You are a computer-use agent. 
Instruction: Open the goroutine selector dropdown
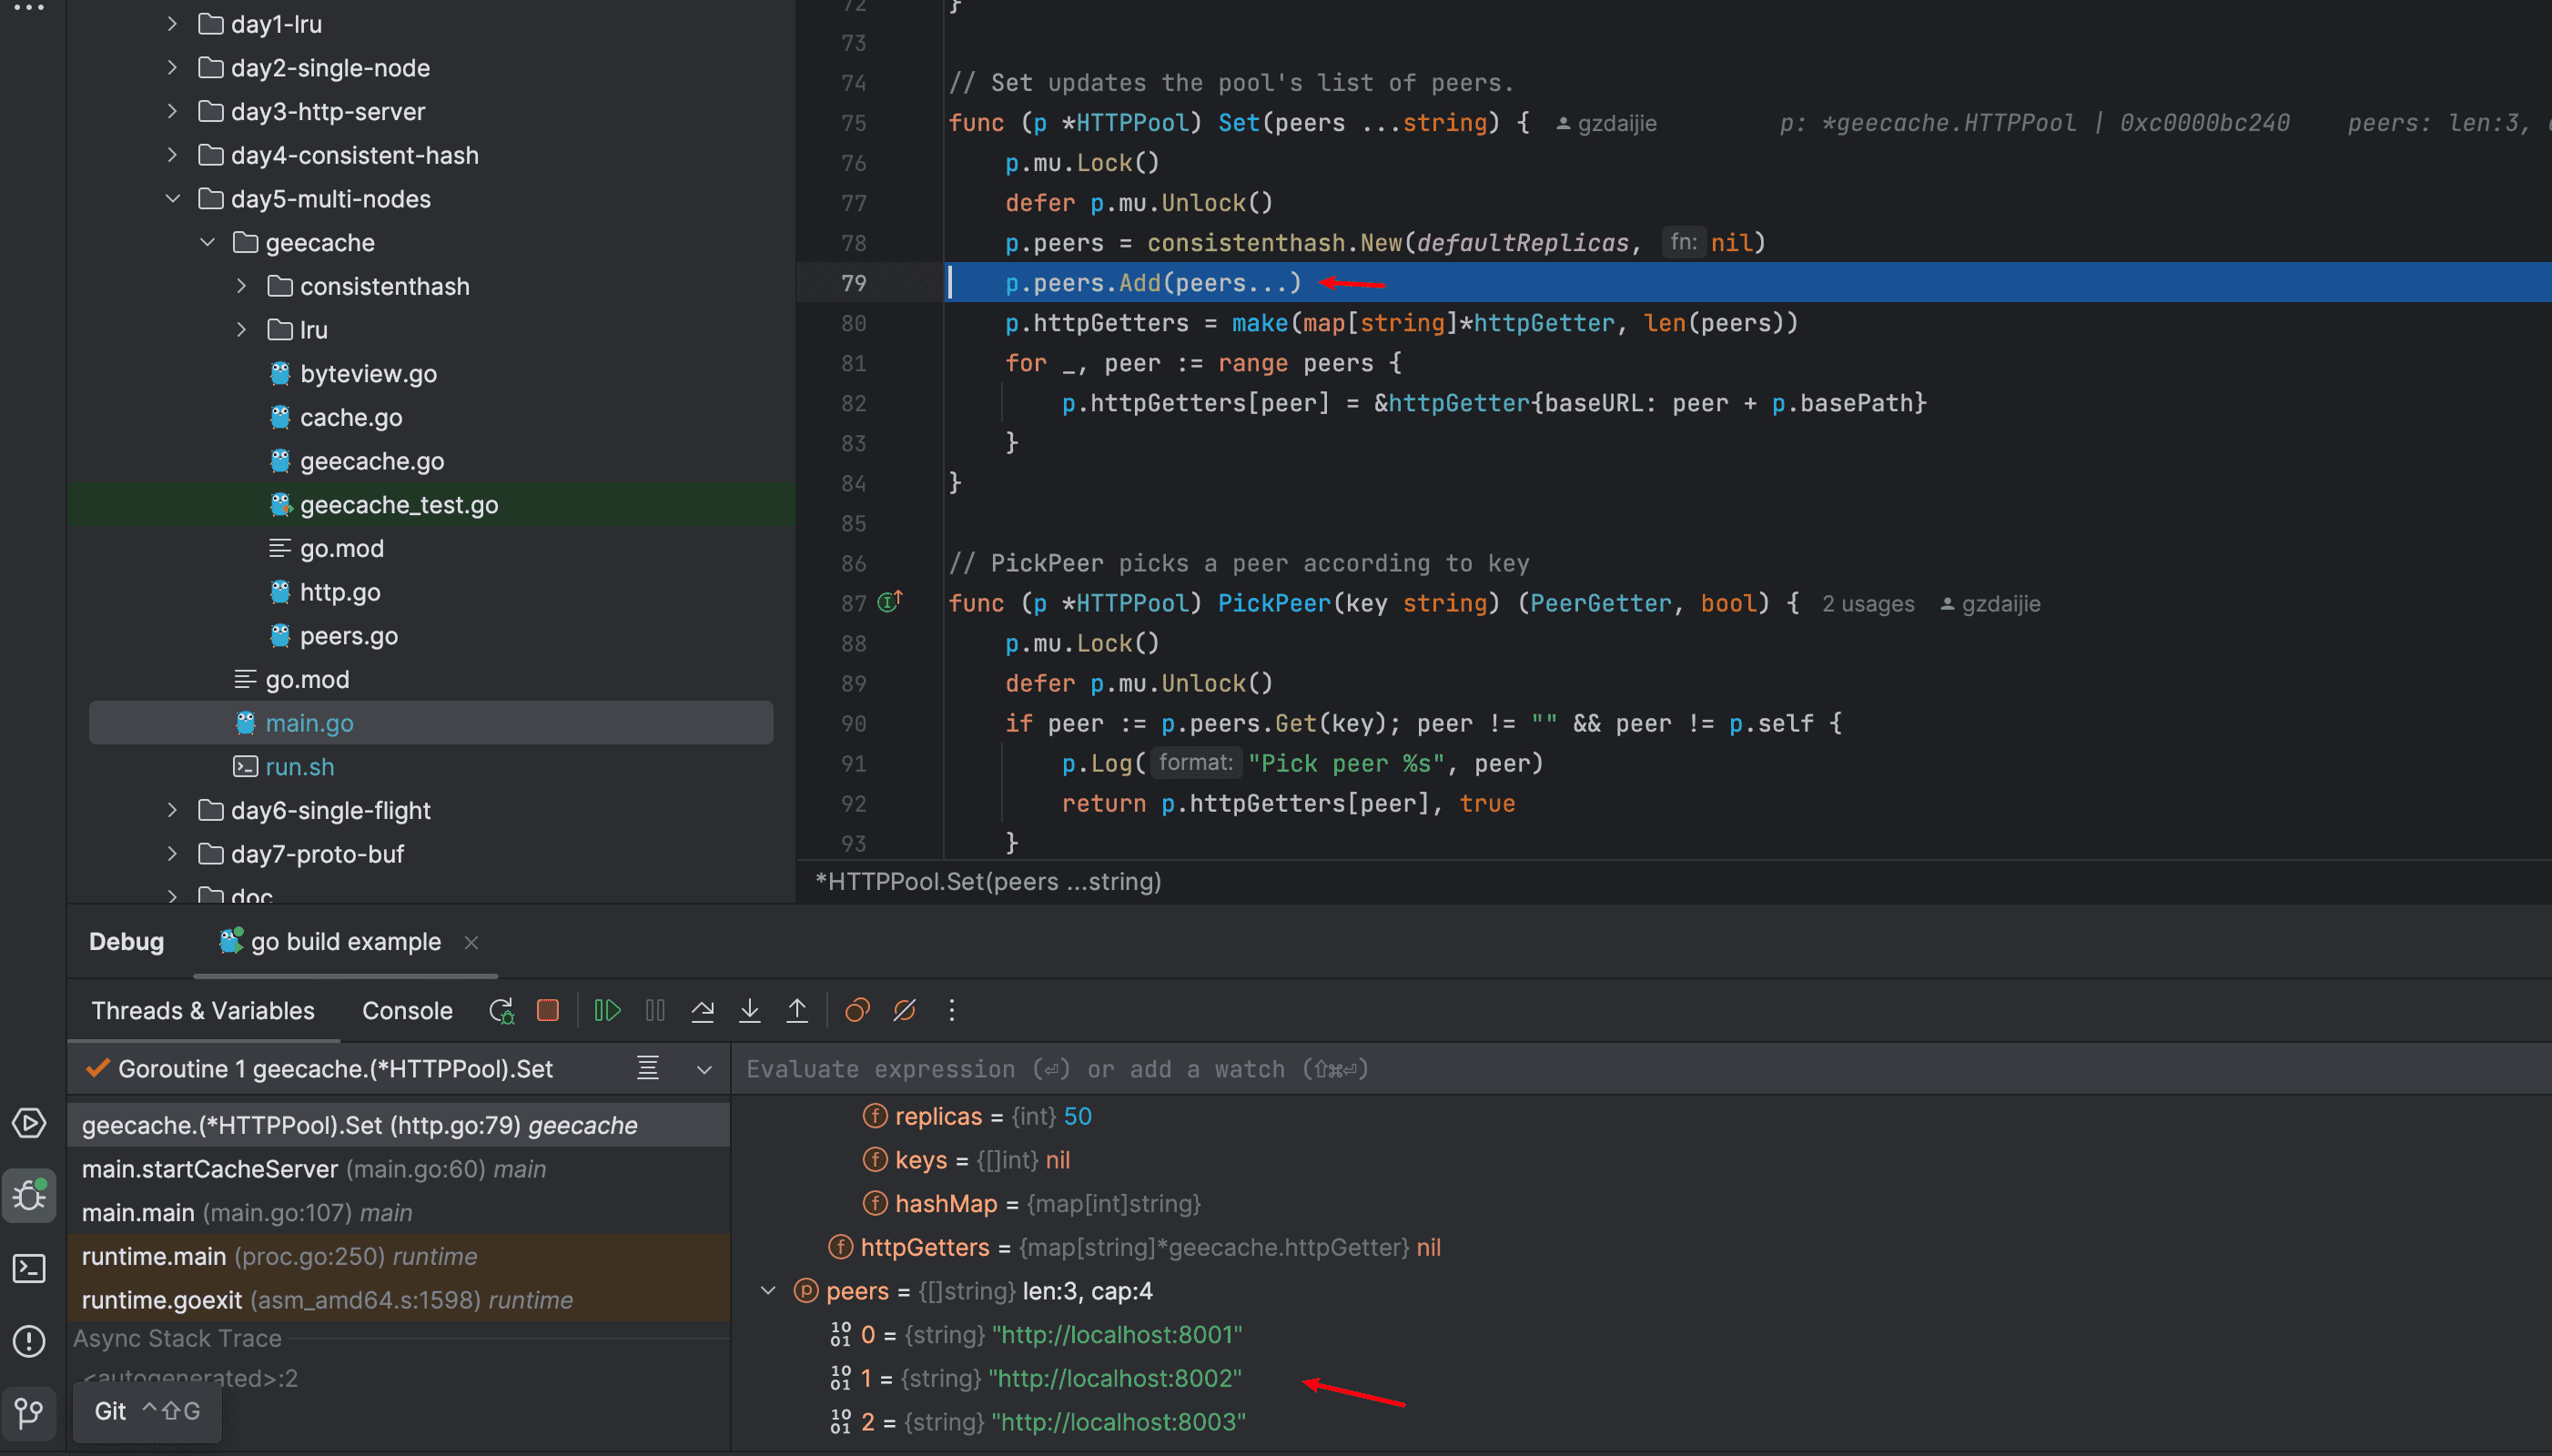pos(704,1069)
